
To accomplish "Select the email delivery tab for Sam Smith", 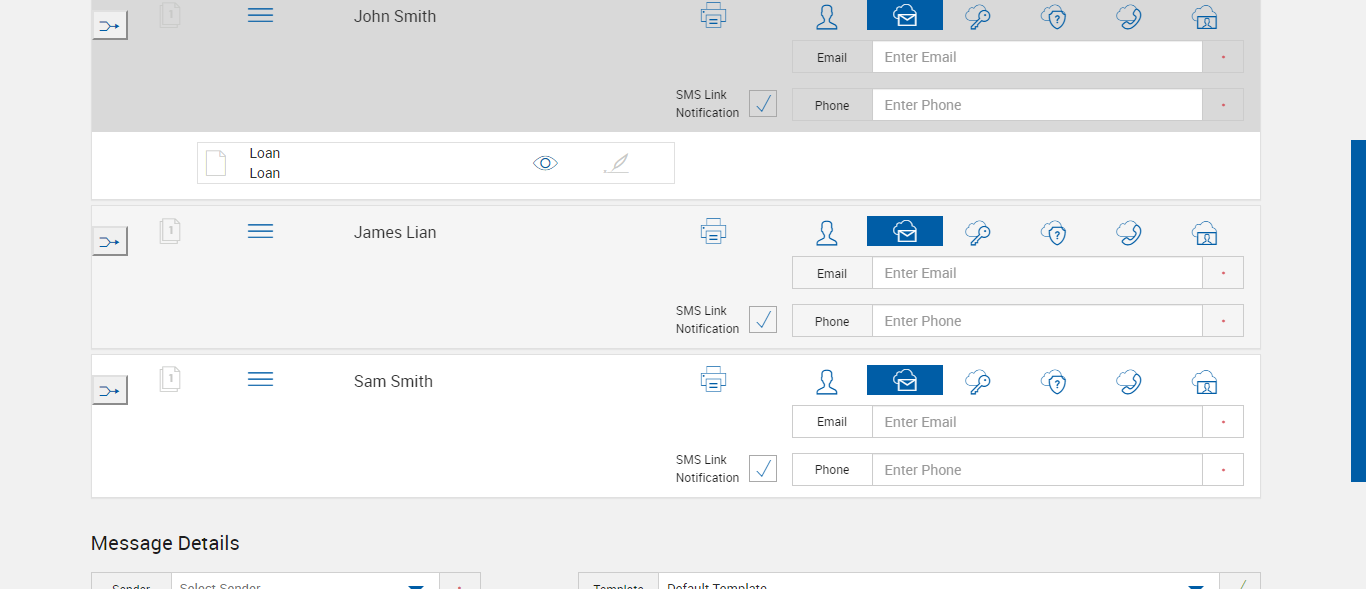I will pyautogui.click(x=904, y=381).
